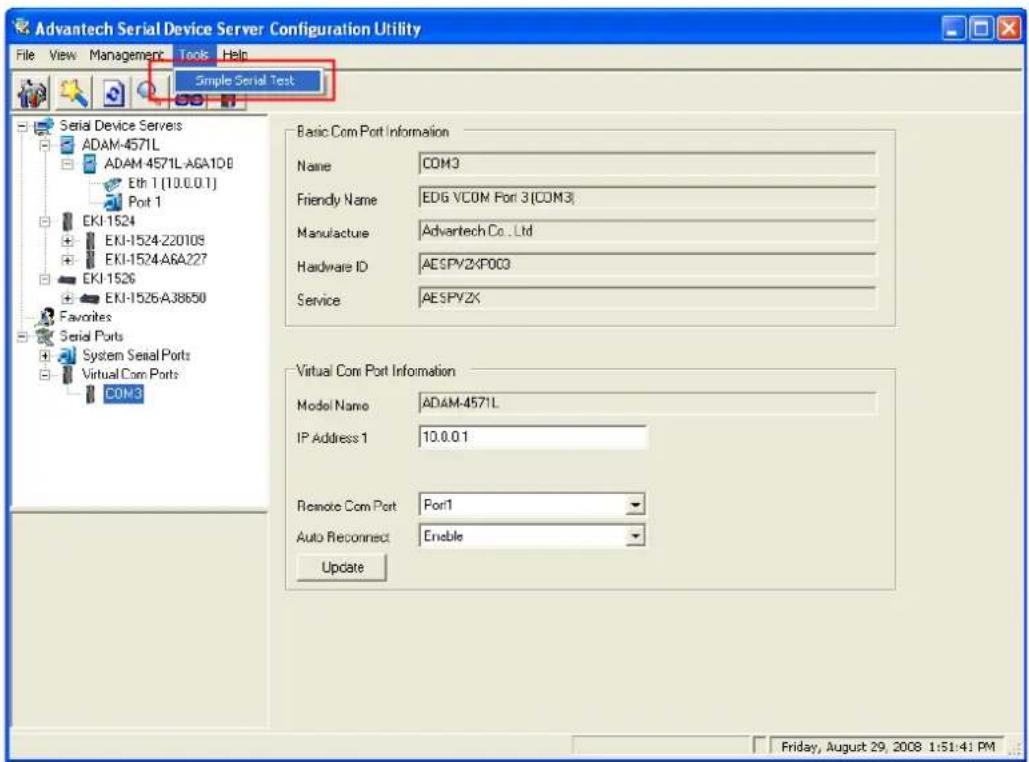Select ADAM-4571L-A6A1D8 in the tree

(x=168, y=163)
